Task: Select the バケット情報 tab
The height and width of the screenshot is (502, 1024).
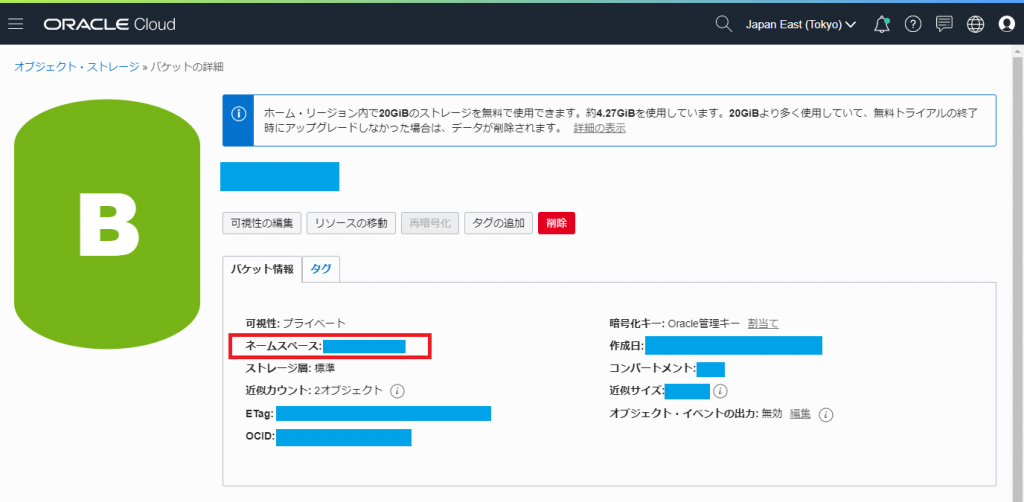Action: (263, 269)
